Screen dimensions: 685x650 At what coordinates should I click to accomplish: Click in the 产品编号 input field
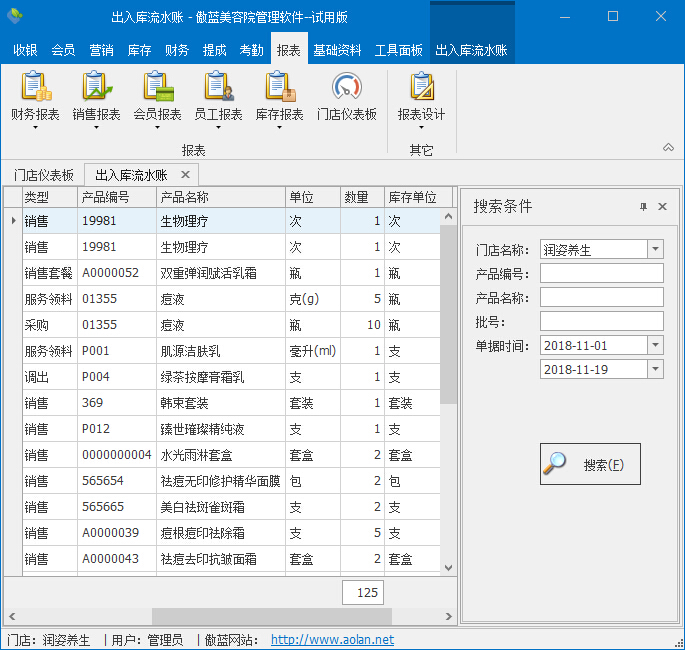[x=601, y=273]
